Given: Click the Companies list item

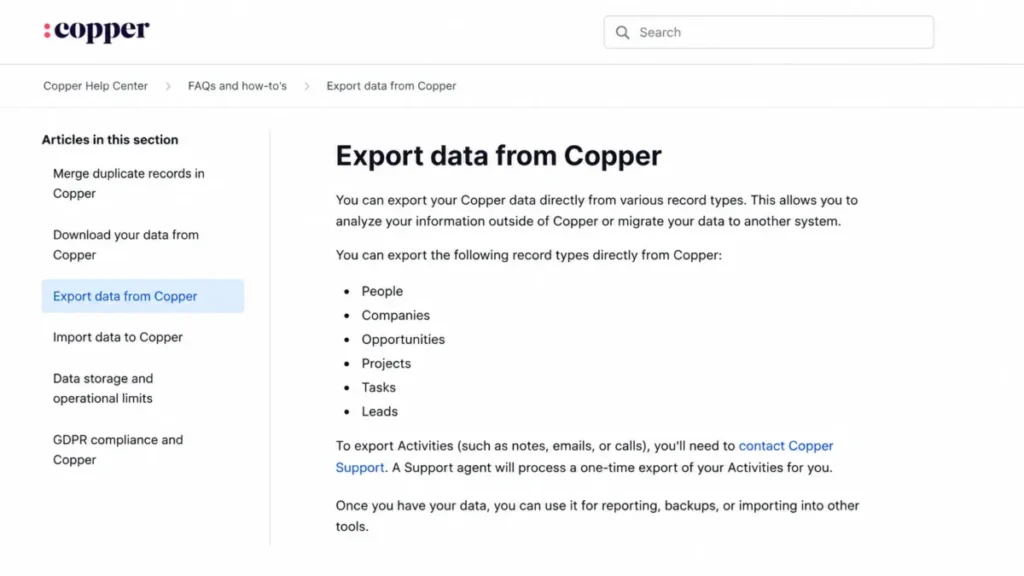Looking at the screenshot, I should pyautogui.click(x=396, y=315).
